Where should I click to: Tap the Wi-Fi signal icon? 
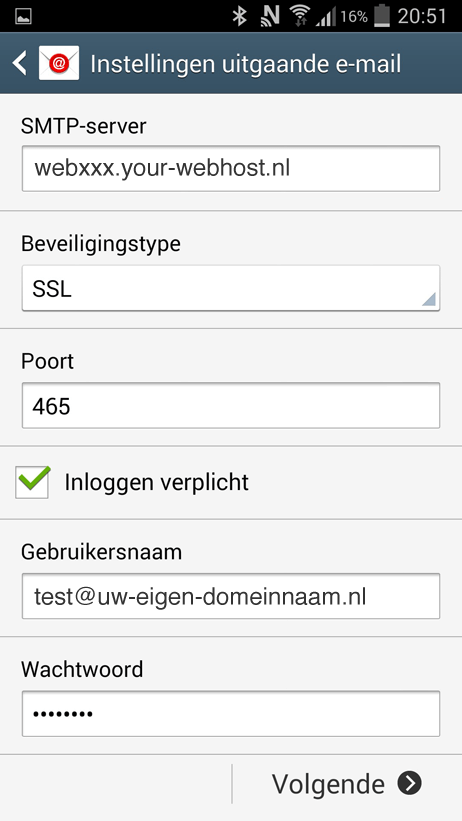300,16
